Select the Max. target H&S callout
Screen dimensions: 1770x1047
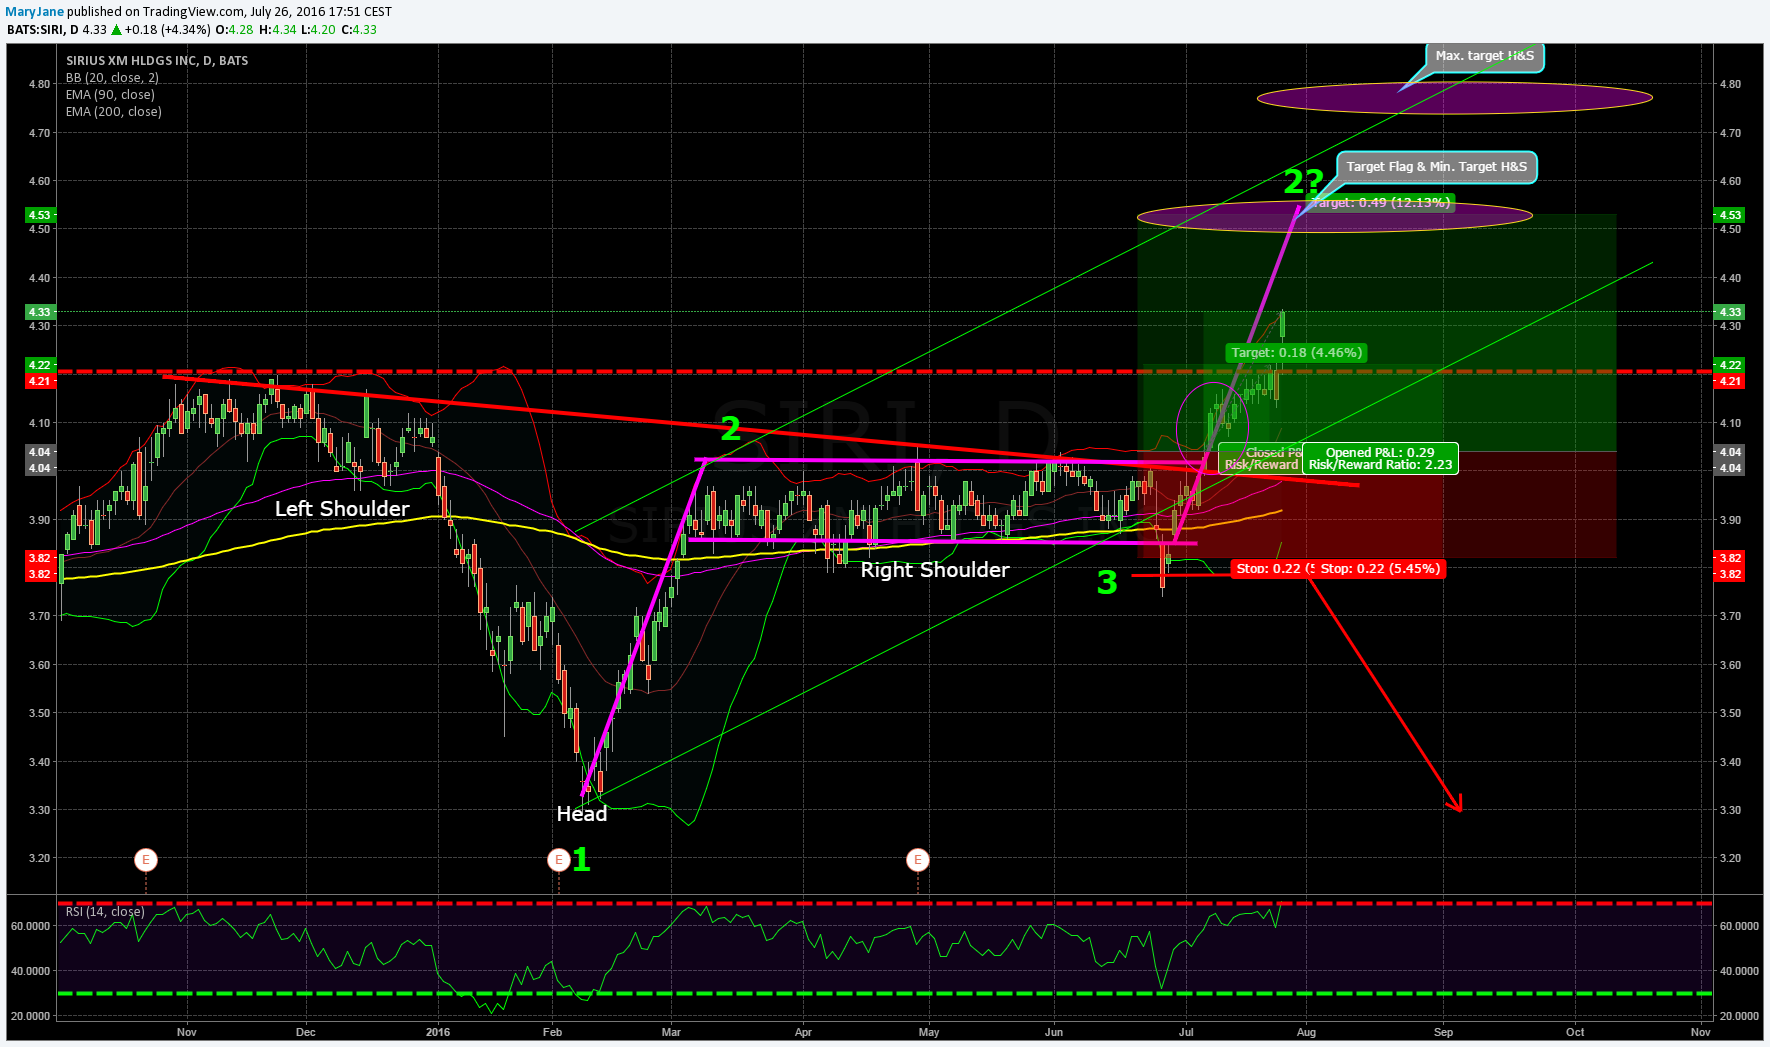1484,56
